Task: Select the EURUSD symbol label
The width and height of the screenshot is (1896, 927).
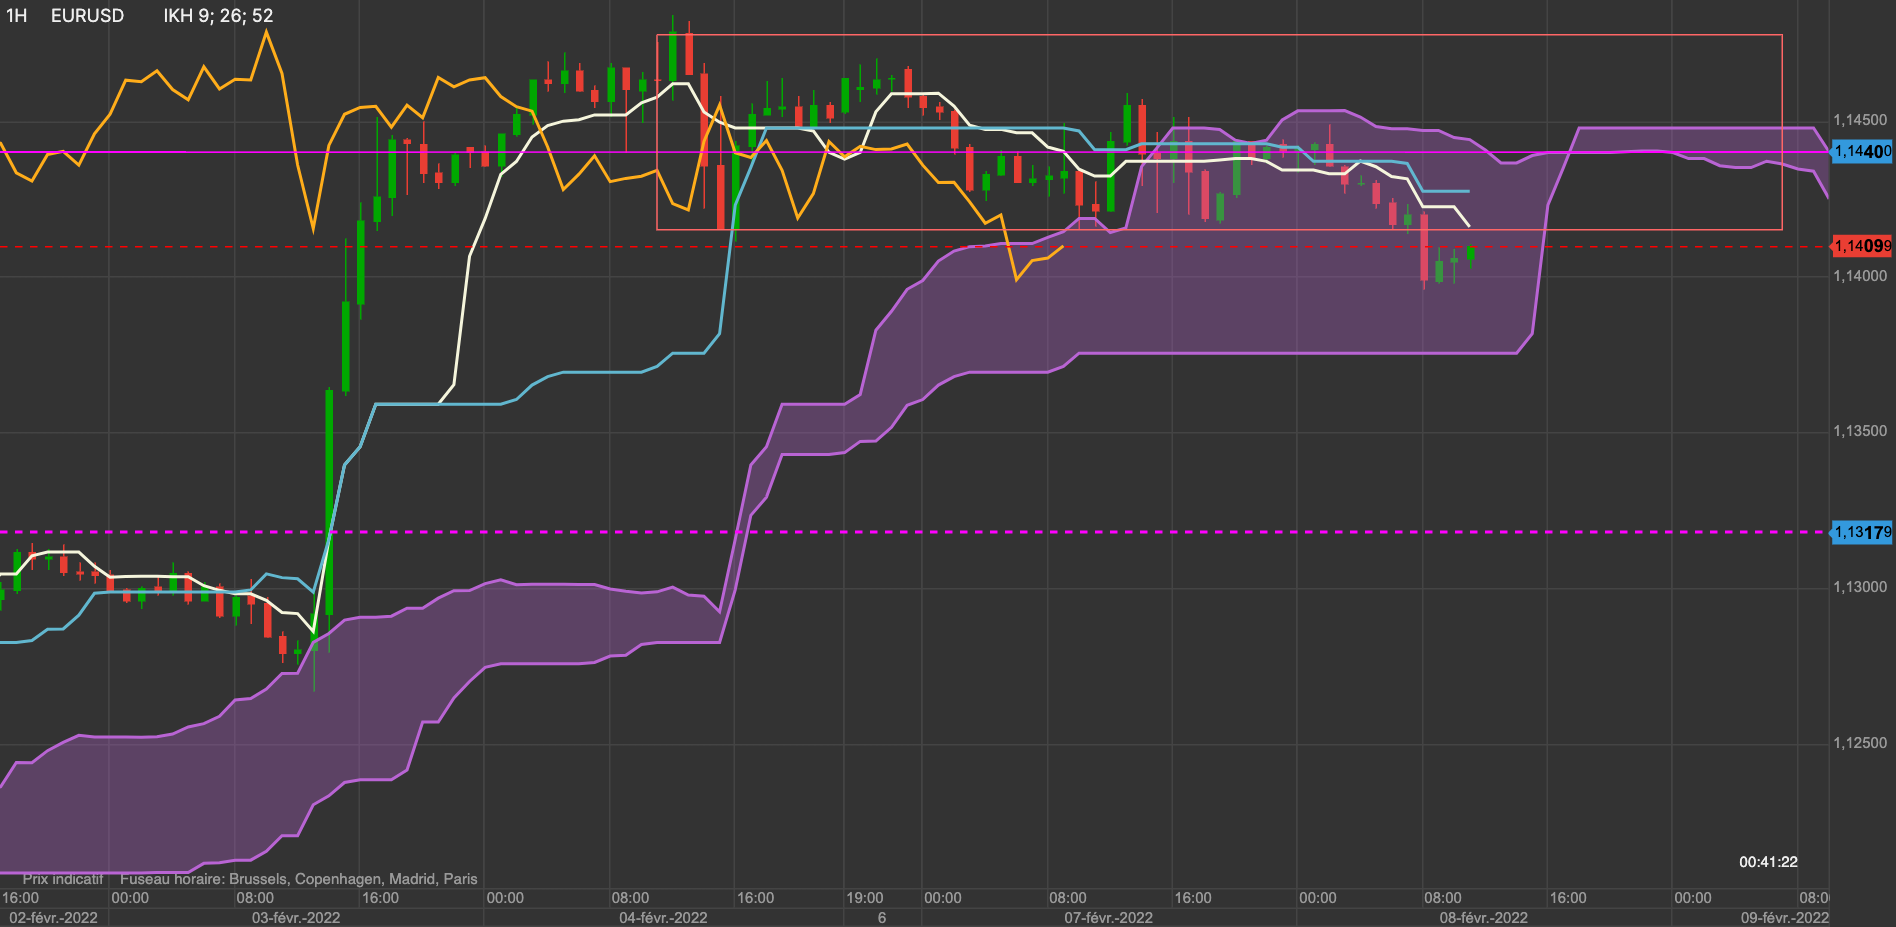Action: [88, 16]
